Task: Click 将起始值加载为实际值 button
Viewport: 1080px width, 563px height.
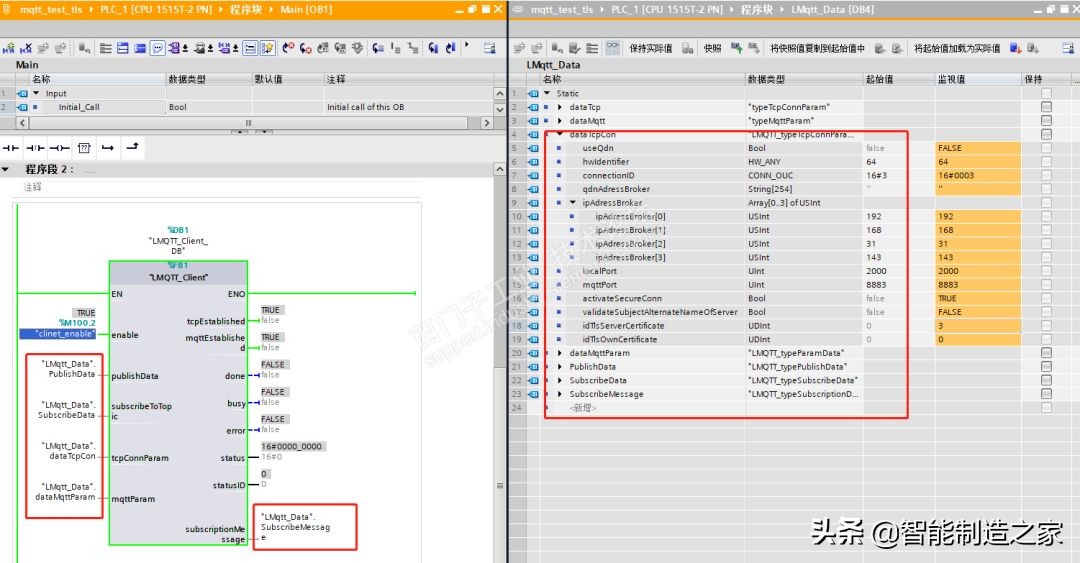Action: [x=957, y=48]
